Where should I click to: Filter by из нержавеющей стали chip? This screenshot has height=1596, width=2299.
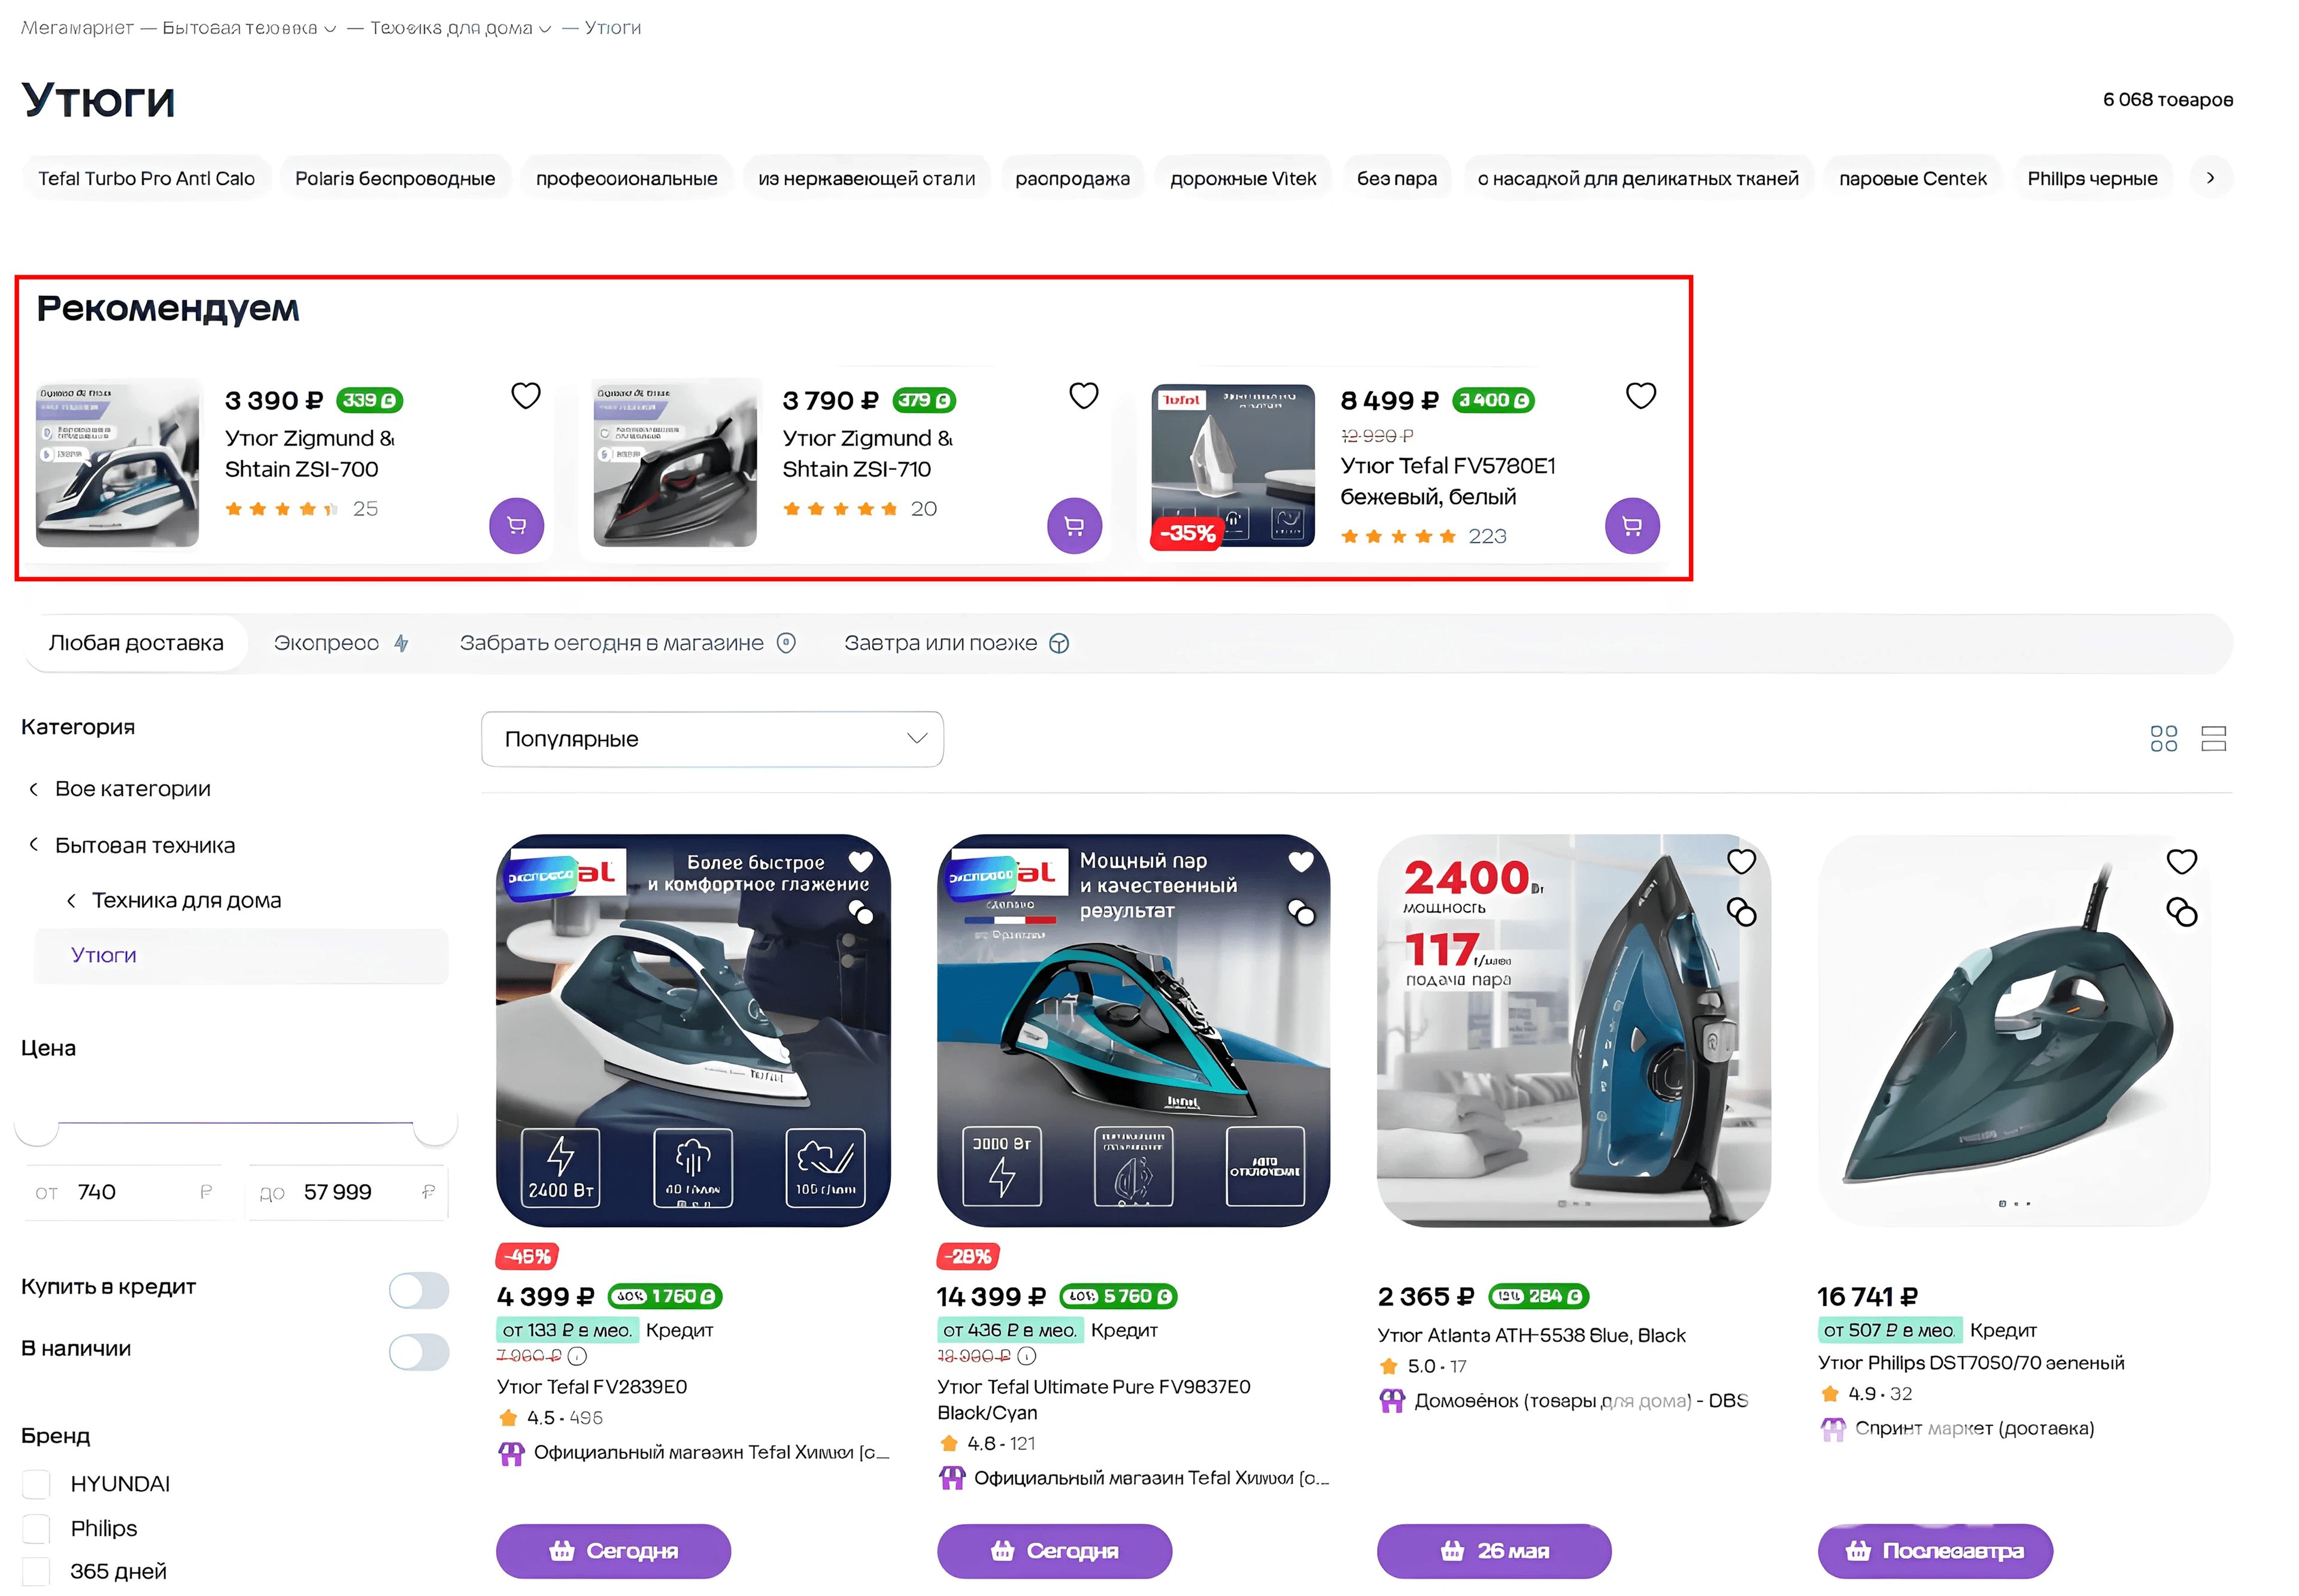coord(866,178)
